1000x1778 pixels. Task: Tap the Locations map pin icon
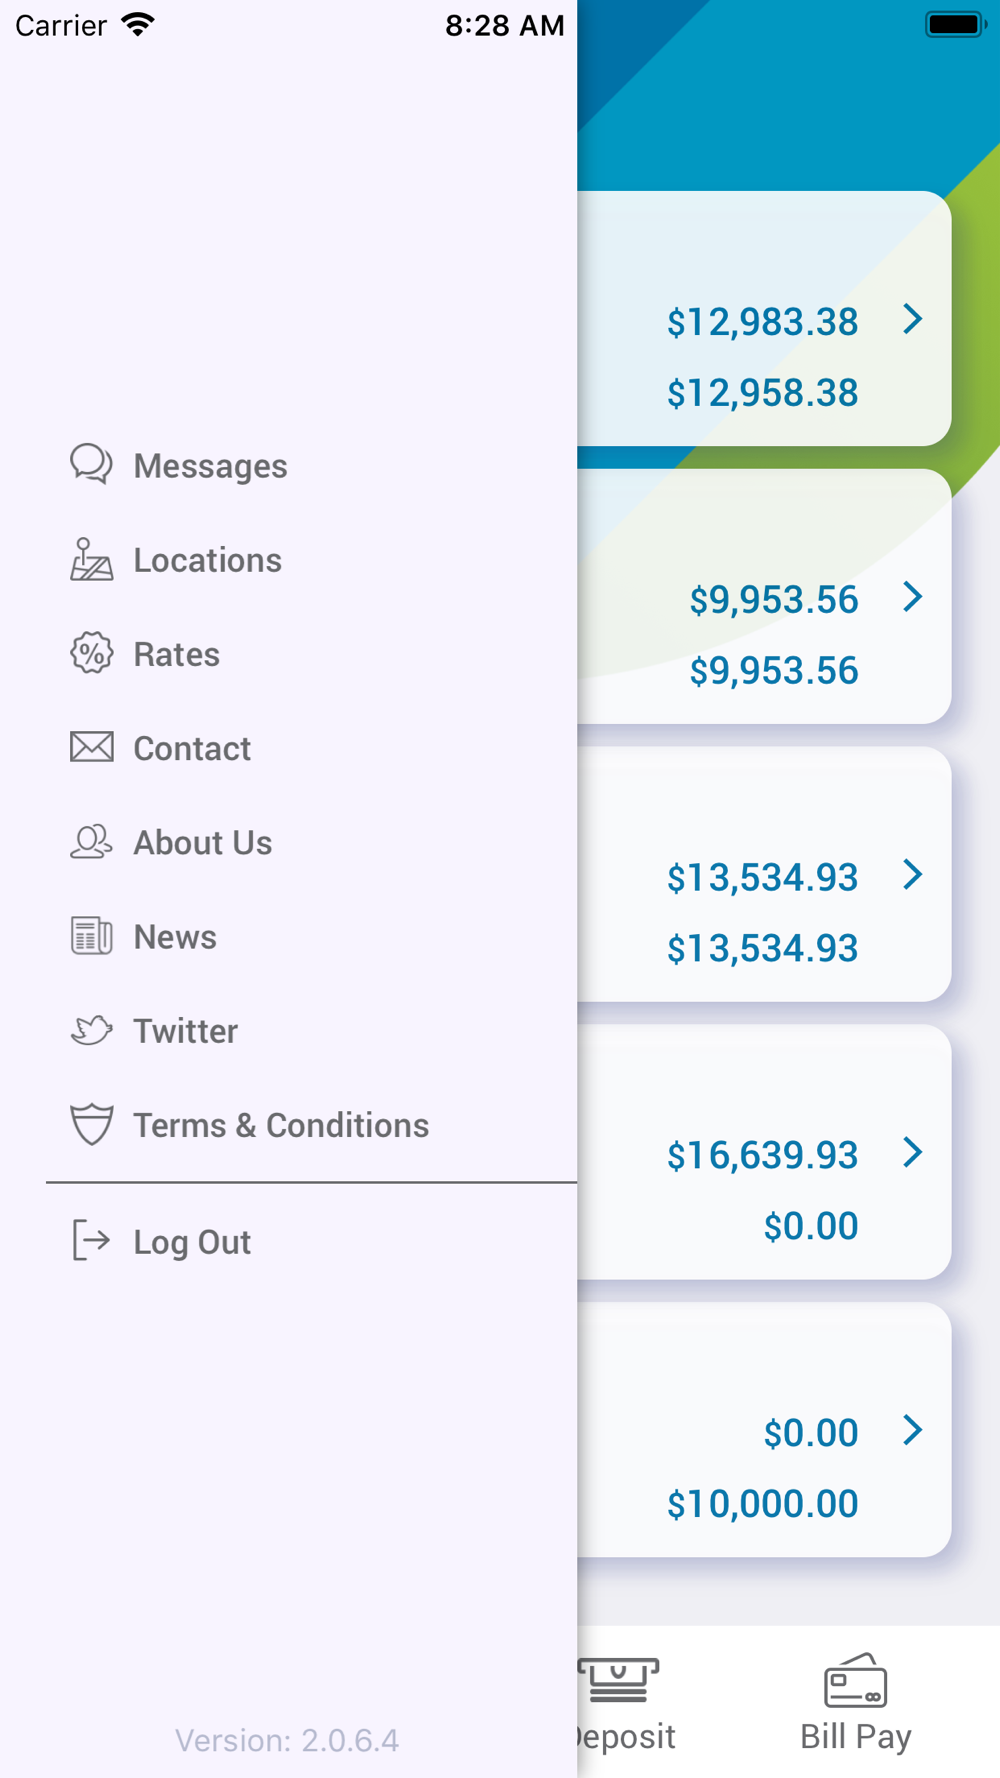(91, 559)
